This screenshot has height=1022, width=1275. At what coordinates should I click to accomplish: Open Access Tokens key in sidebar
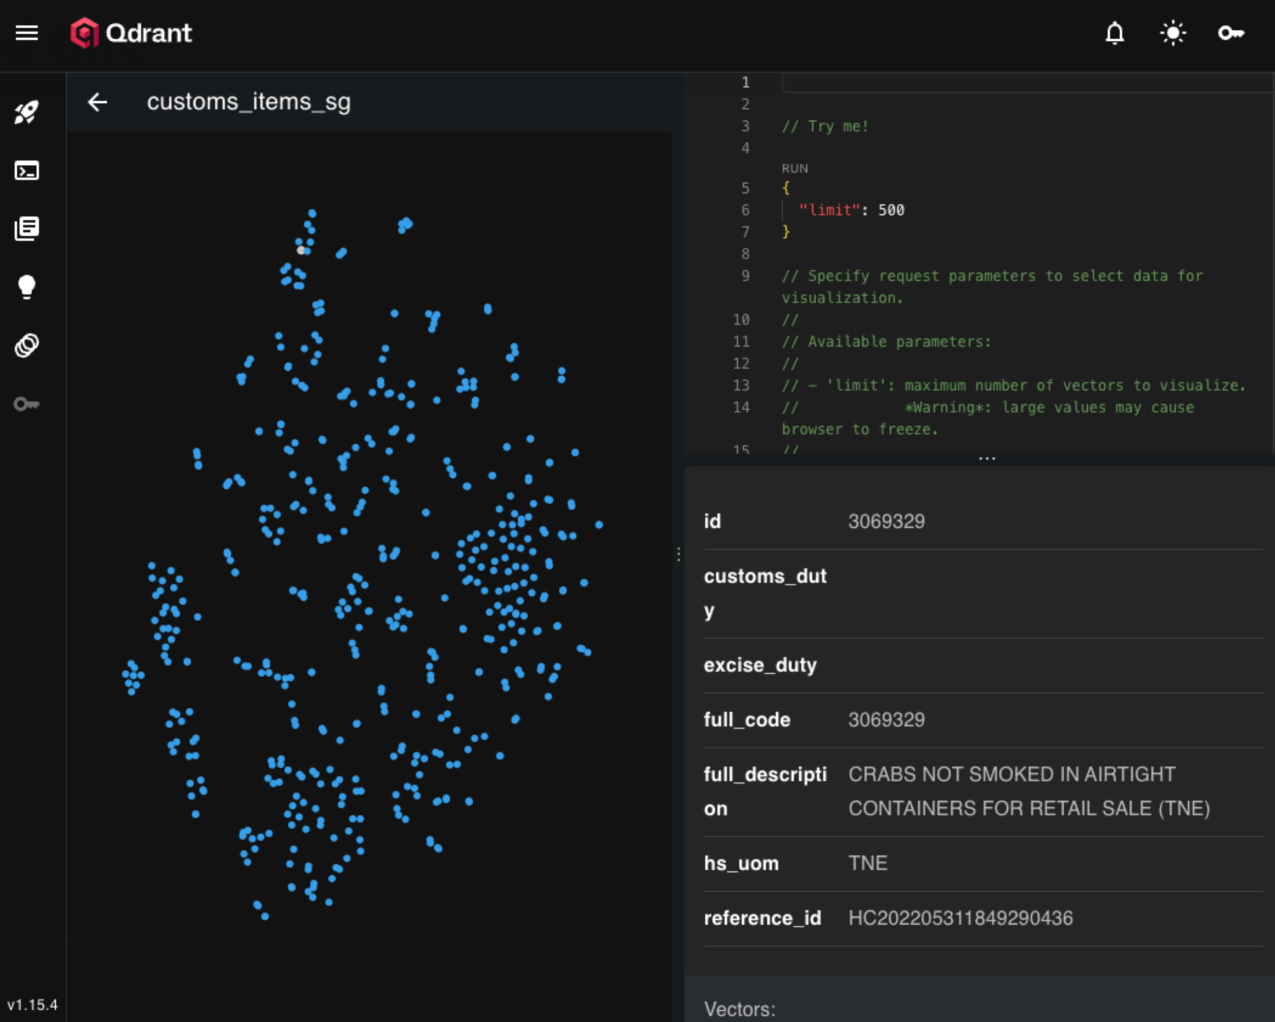click(27, 404)
